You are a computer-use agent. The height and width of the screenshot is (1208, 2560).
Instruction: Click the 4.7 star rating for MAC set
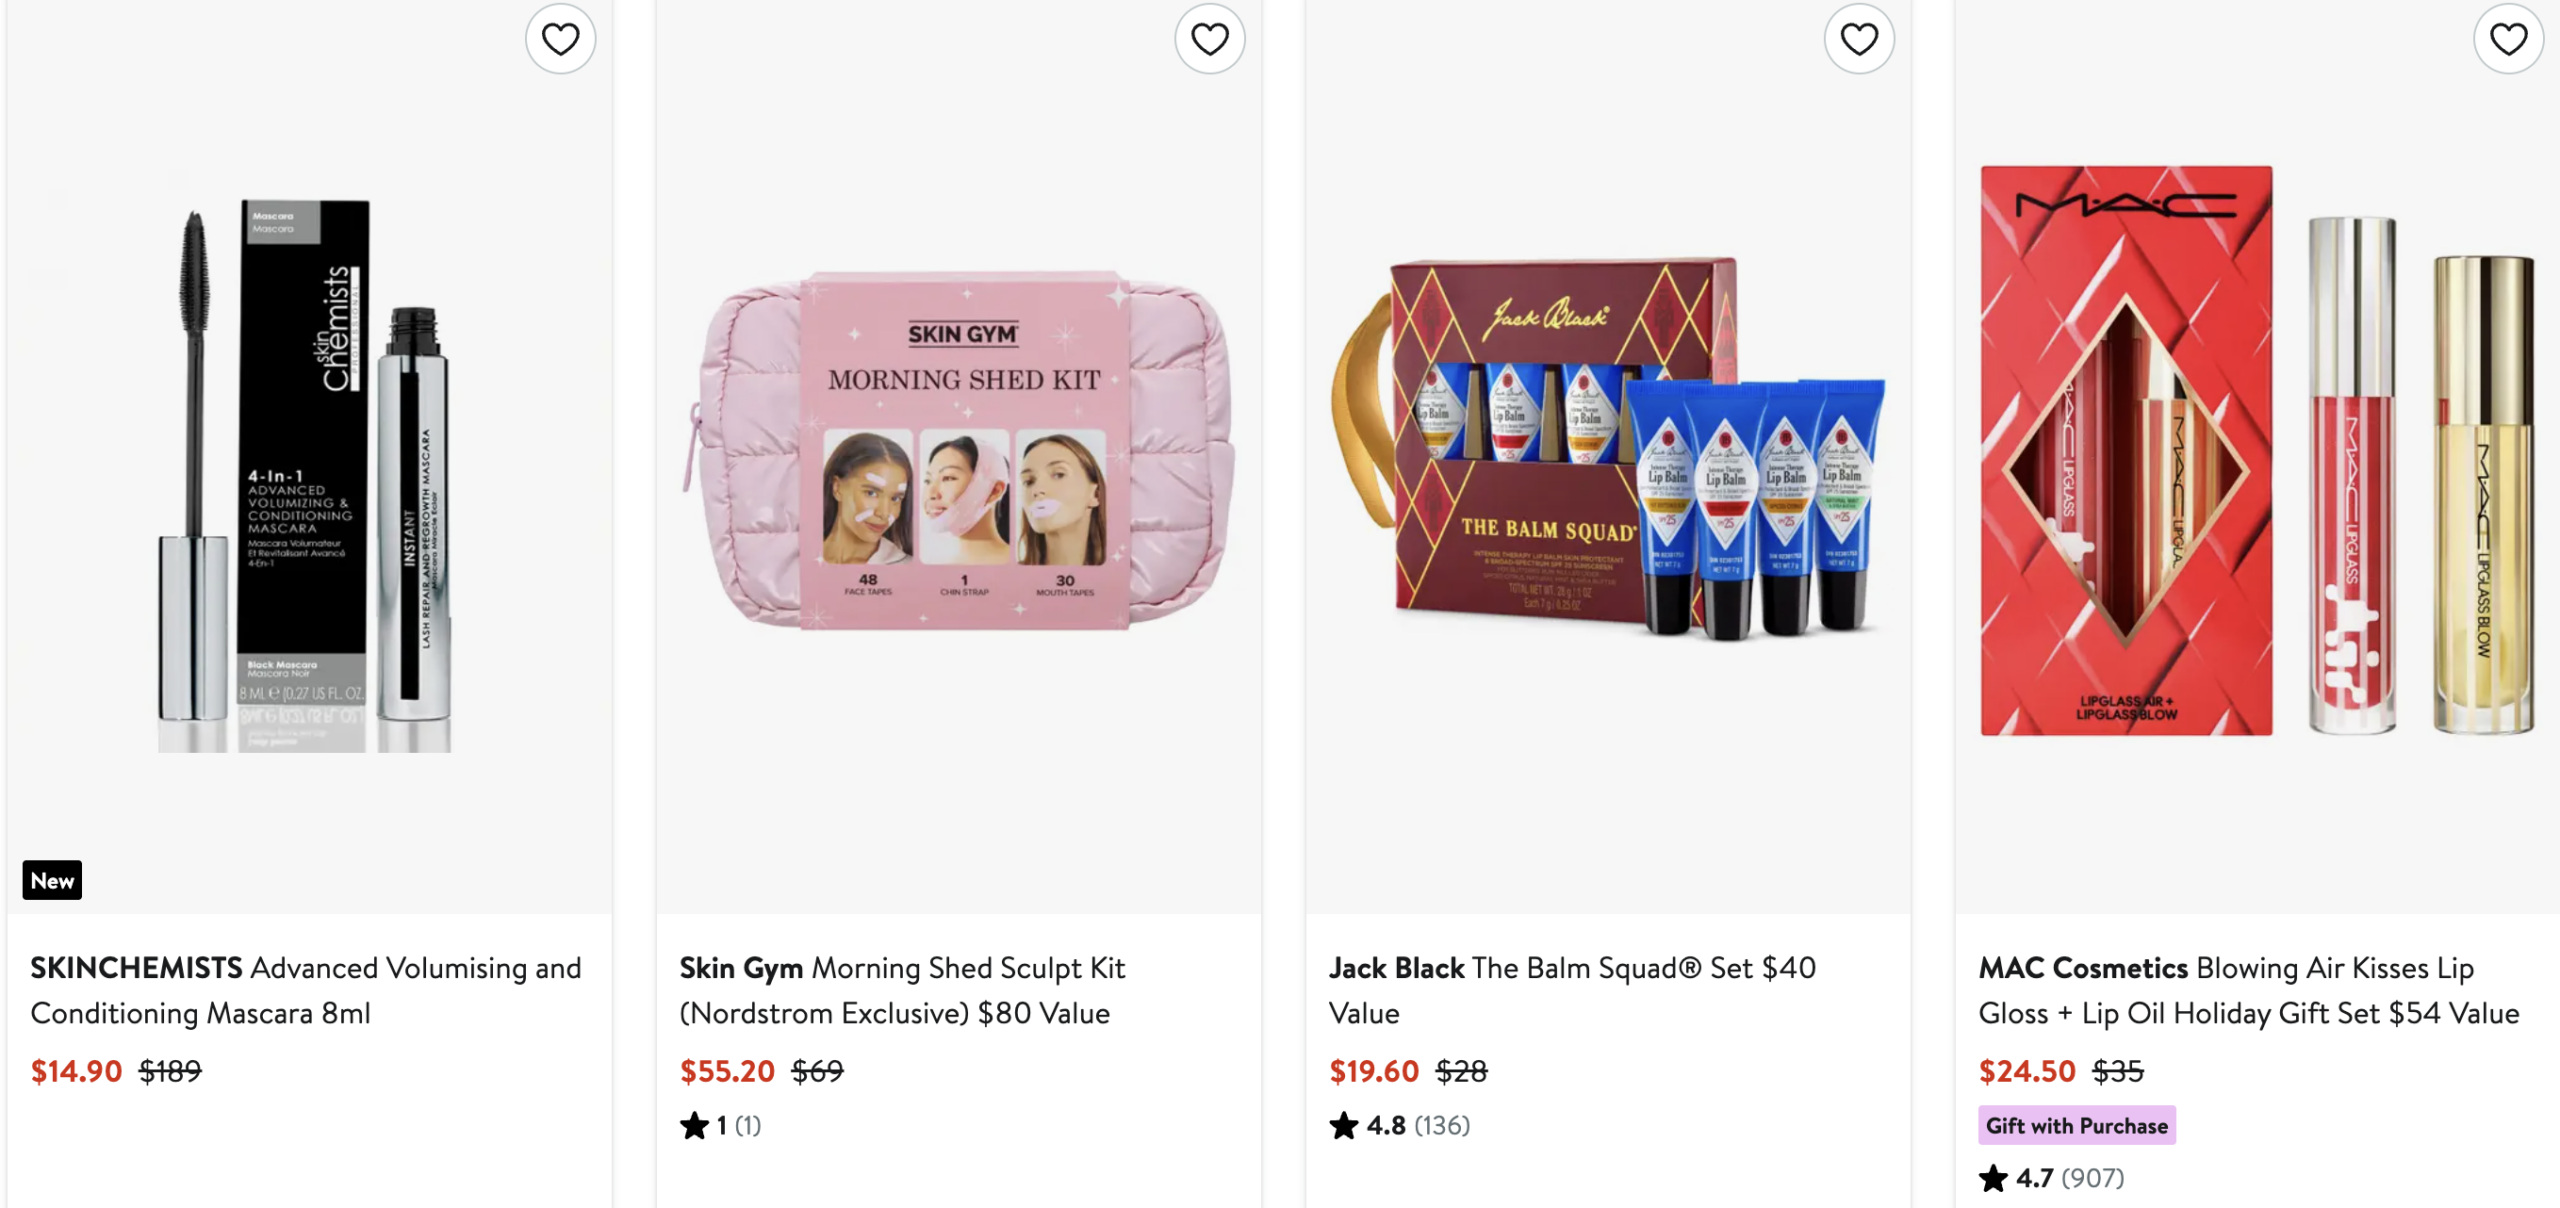click(1993, 1178)
